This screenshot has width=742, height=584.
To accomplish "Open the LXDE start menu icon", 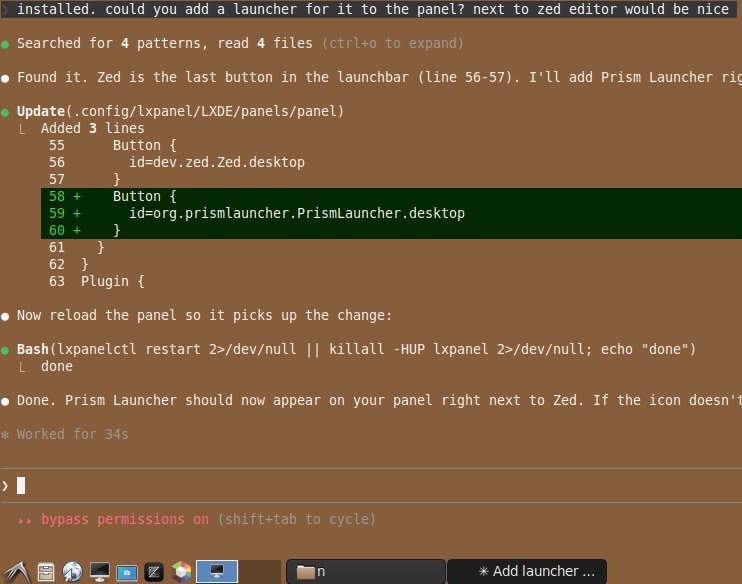I will coord(16,571).
